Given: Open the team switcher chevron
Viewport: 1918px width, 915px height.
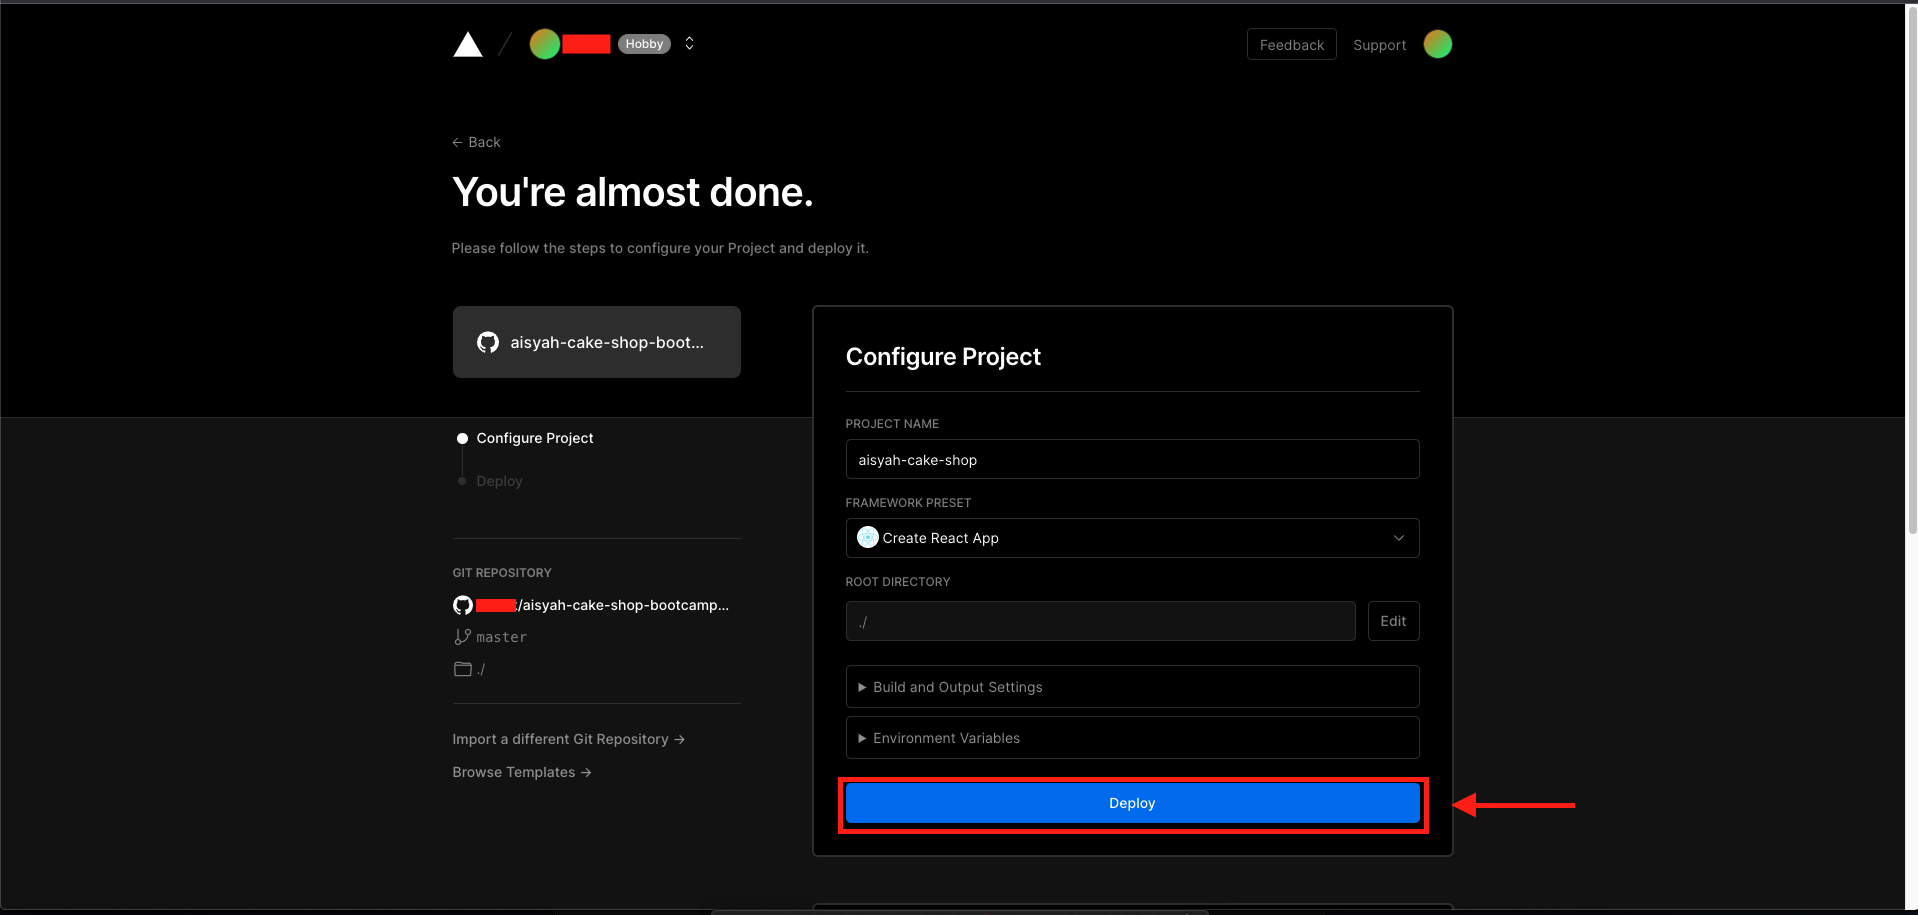Looking at the screenshot, I should 689,44.
